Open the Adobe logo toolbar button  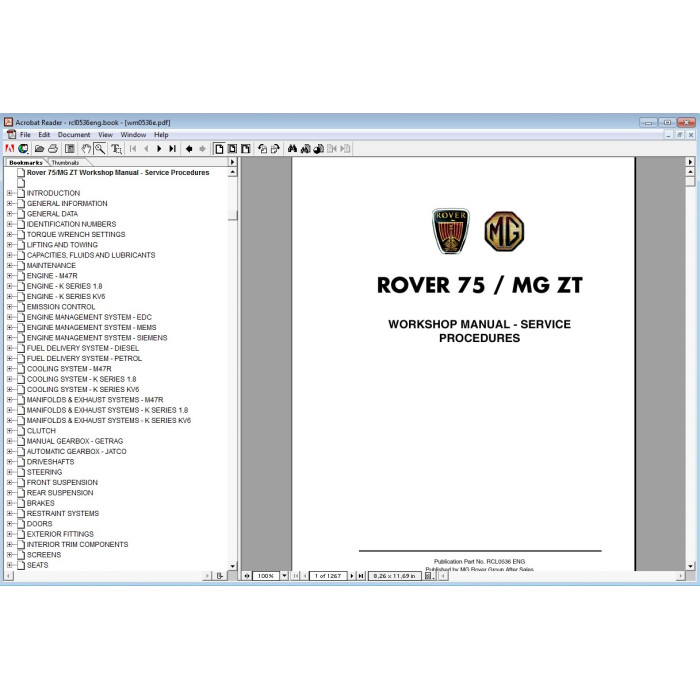[x=9, y=149]
